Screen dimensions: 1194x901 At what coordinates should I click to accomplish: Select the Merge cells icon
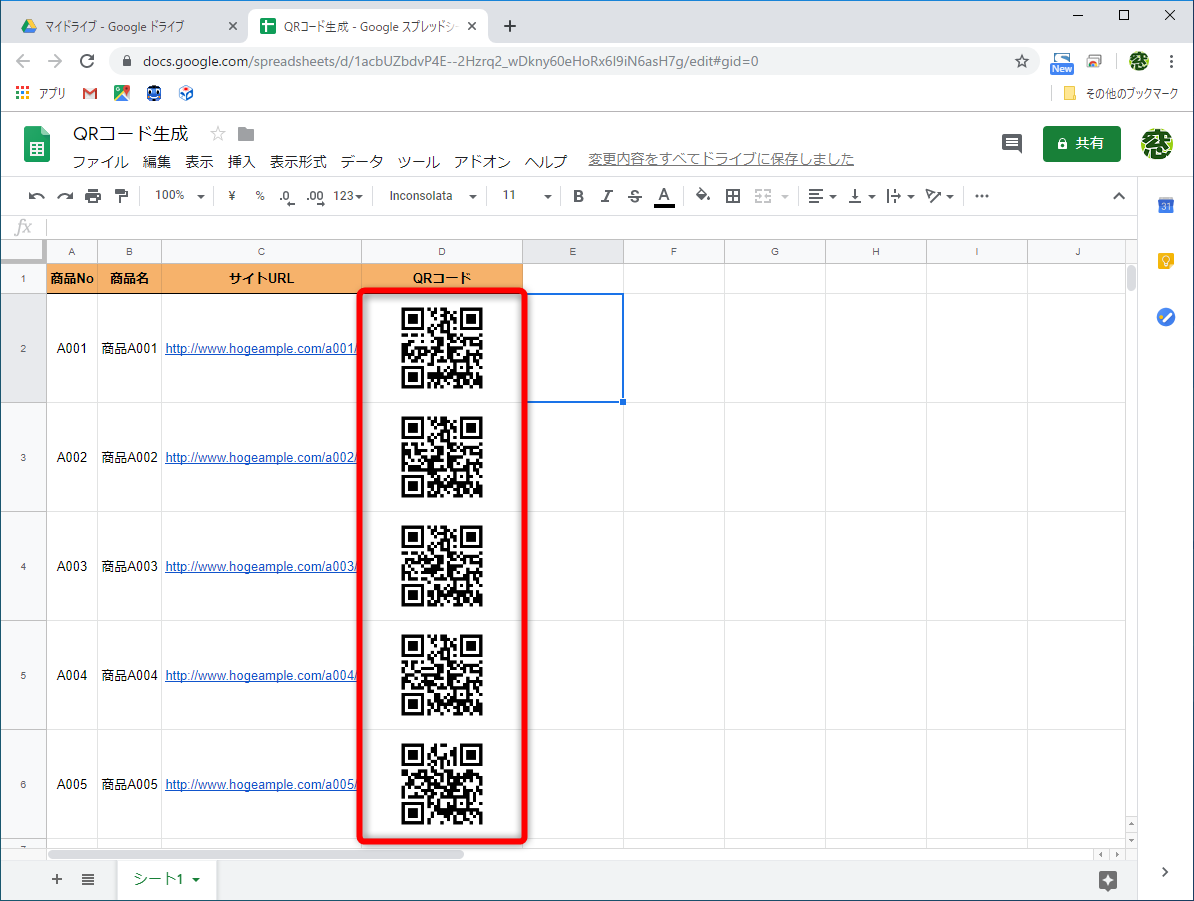click(765, 195)
